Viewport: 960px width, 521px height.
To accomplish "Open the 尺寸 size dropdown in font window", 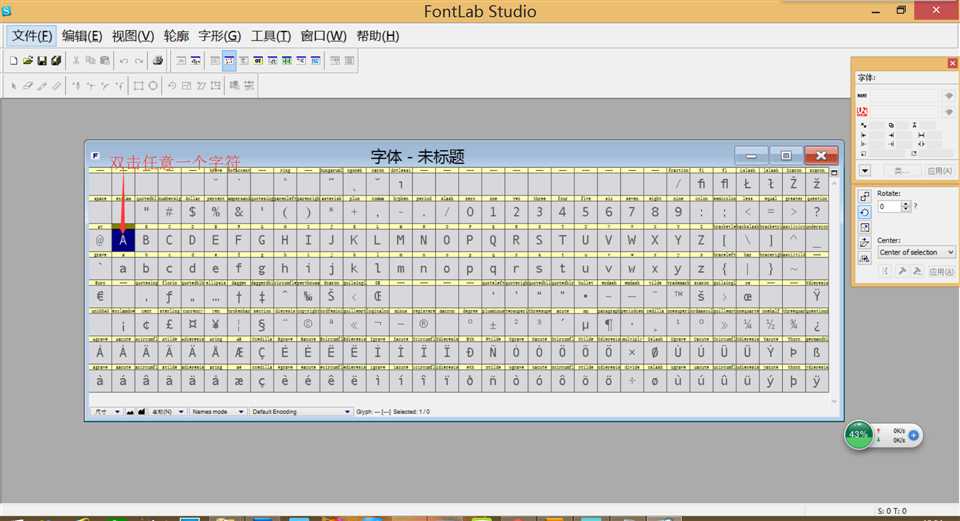I will (107, 412).
